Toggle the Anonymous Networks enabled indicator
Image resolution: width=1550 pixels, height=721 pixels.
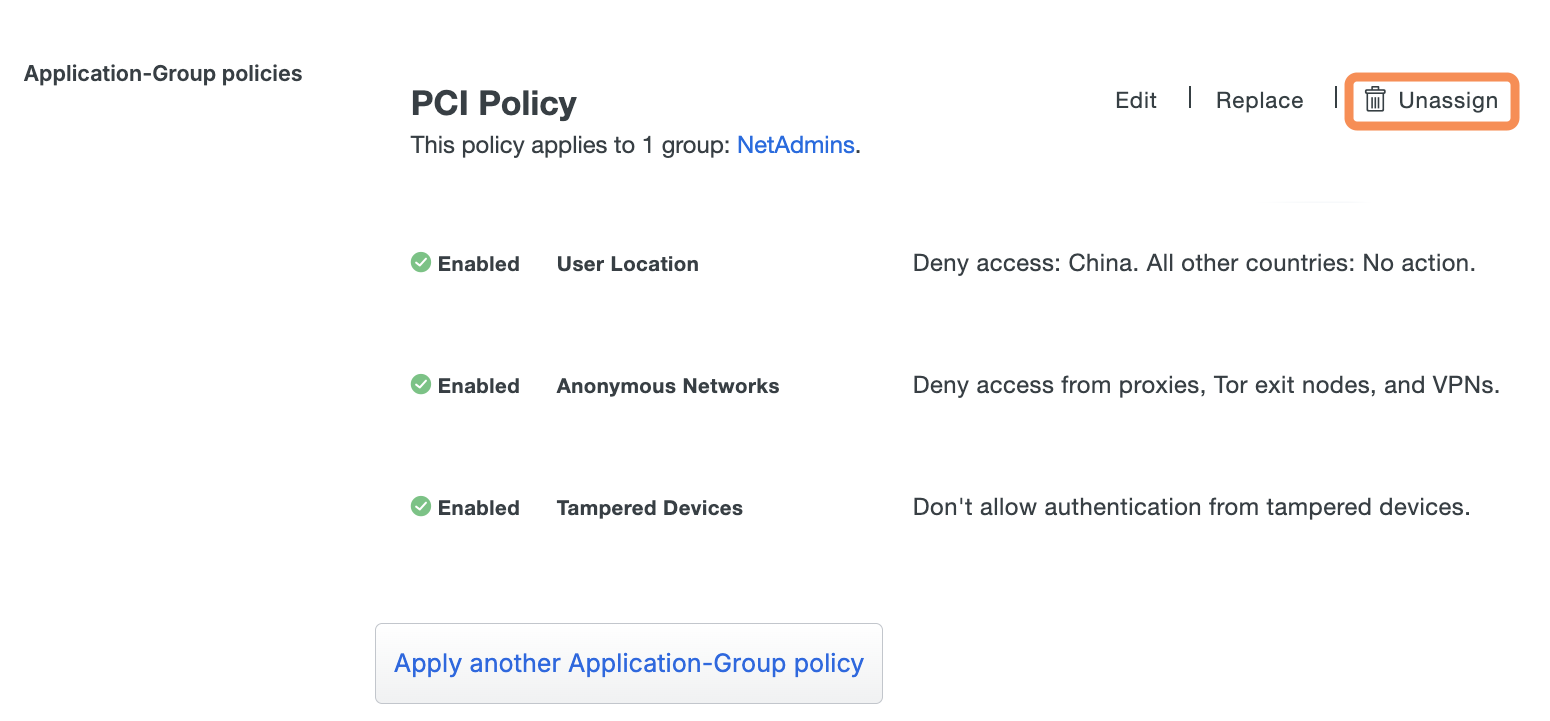tap(478, 385)
